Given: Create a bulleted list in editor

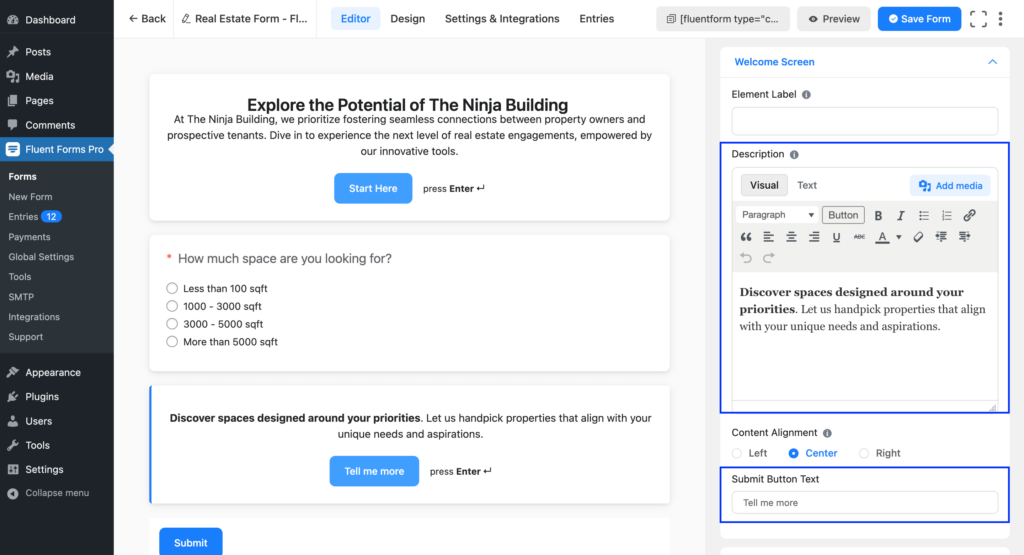Looking at the screenshot, I should tap(923, 215).
